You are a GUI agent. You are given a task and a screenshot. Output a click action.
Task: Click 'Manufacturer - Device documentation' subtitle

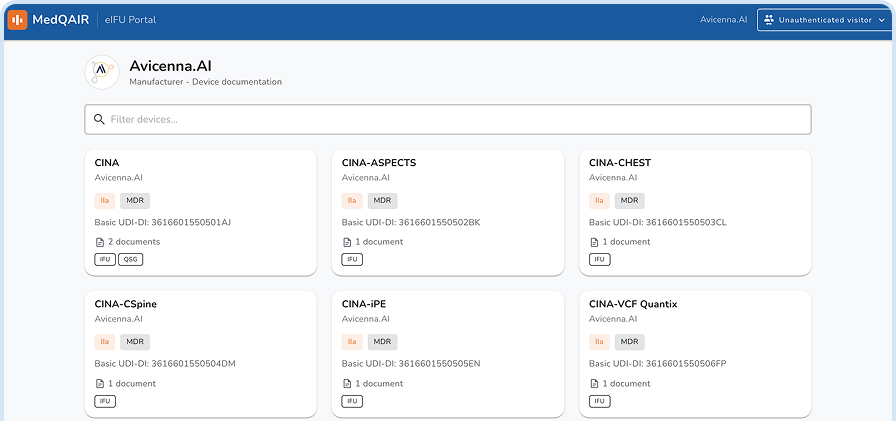[206, 82]
